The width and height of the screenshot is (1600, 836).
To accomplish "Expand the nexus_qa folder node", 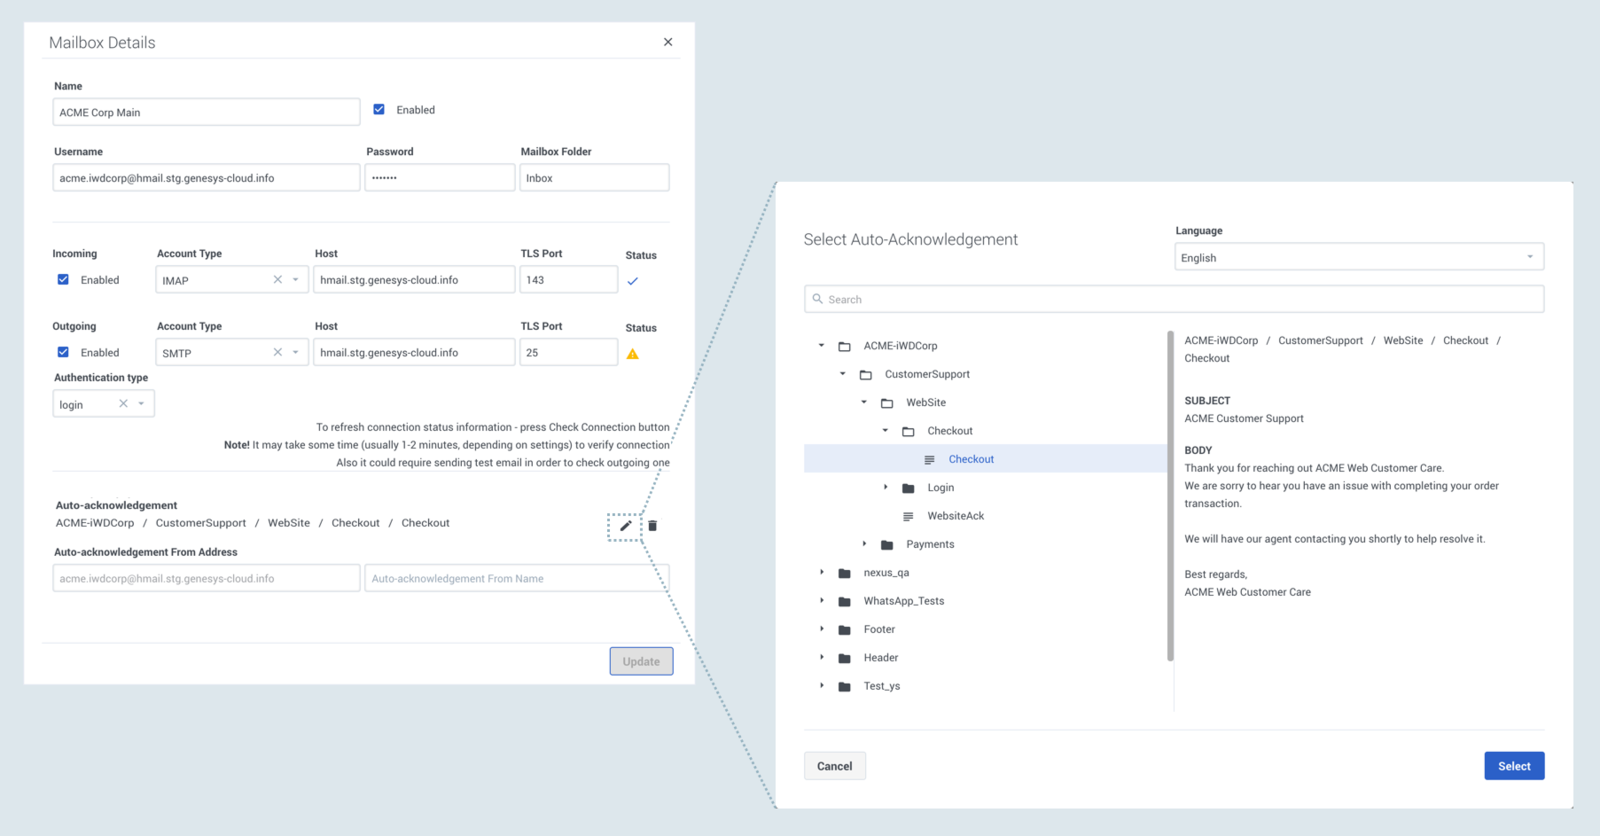I will pyautogui.click(x=822, y=573).
